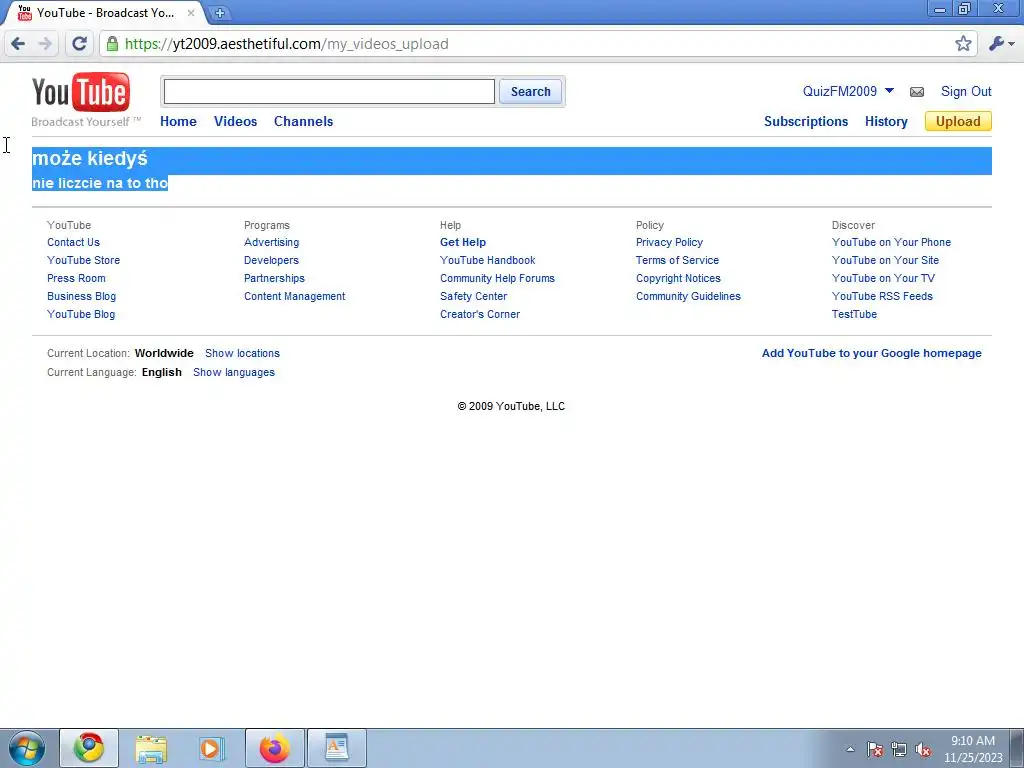Click the Get Help link
The image size is (1024, 768).
click(463, 242)
